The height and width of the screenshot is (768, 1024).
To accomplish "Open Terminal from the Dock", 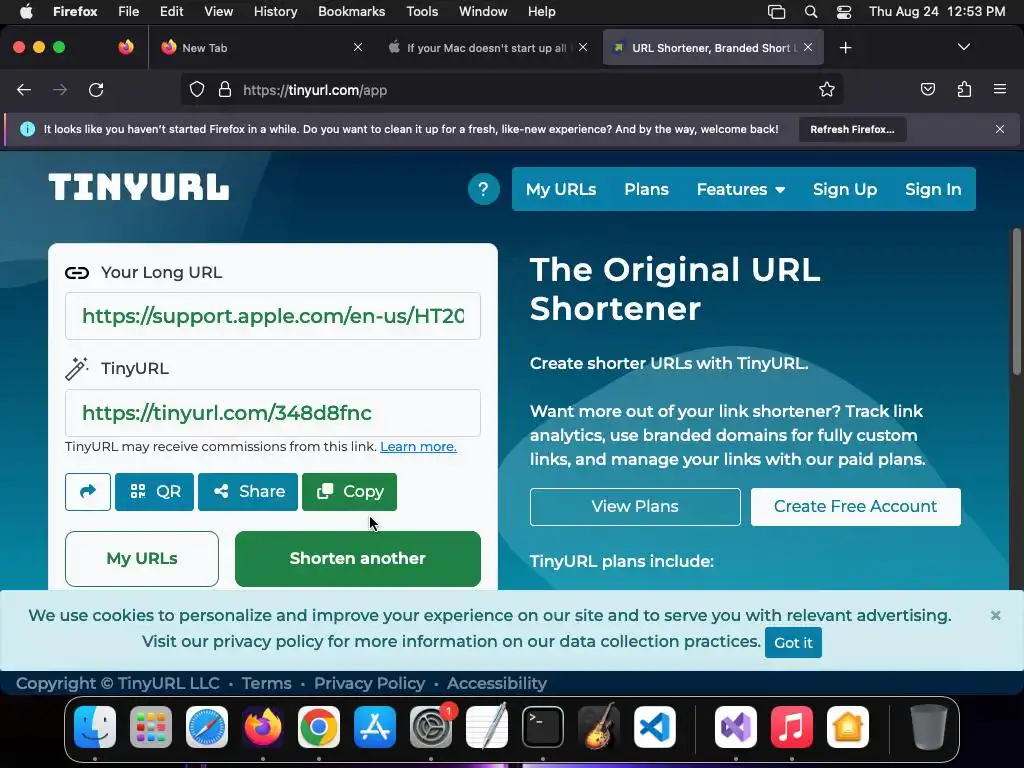I will [543, 727].
